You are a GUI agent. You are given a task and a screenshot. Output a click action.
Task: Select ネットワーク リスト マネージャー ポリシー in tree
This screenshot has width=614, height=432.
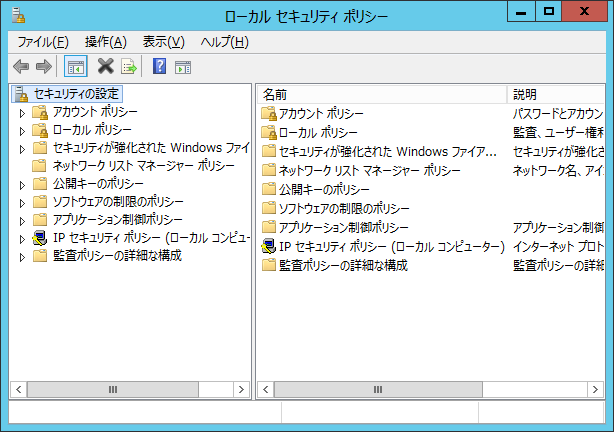coord(144,166)
